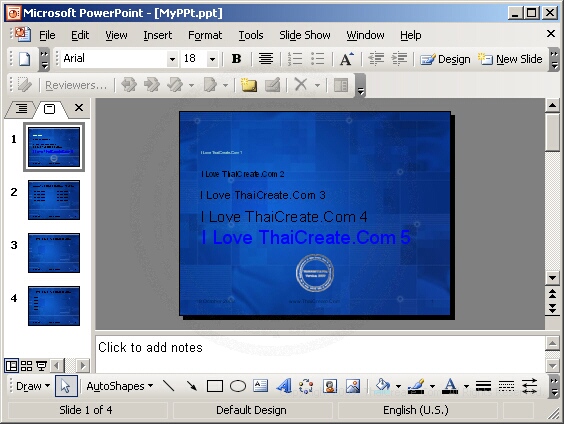Select the Rectangle tool

tap(215, 386)
